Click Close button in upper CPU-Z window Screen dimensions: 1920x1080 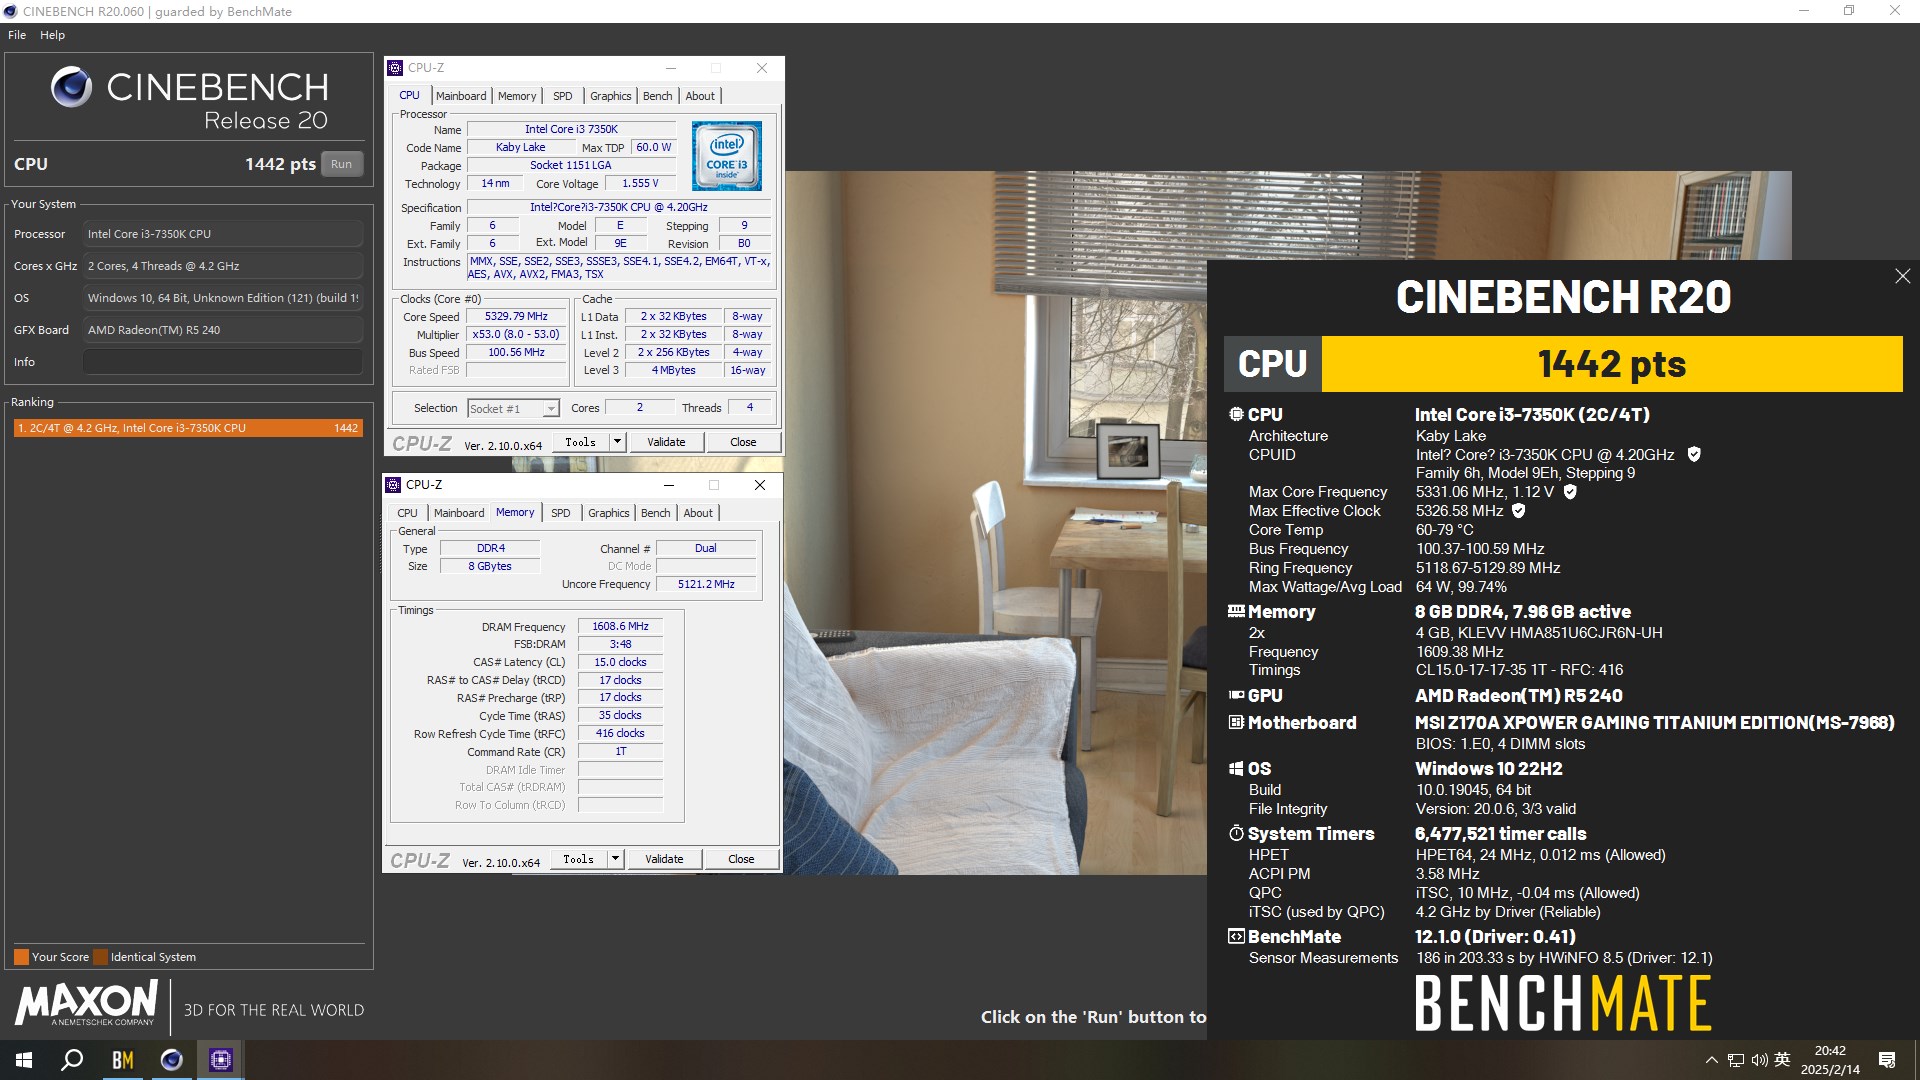click(x=743, y=442)
